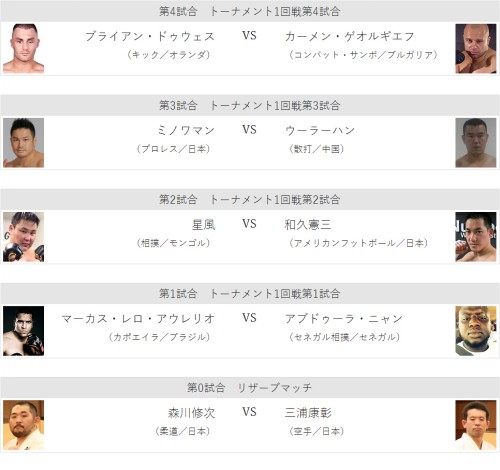The width and height of the screenshot is (500, 470).
Task: Click the ウーラーハン name text
Action: point(320,130)
